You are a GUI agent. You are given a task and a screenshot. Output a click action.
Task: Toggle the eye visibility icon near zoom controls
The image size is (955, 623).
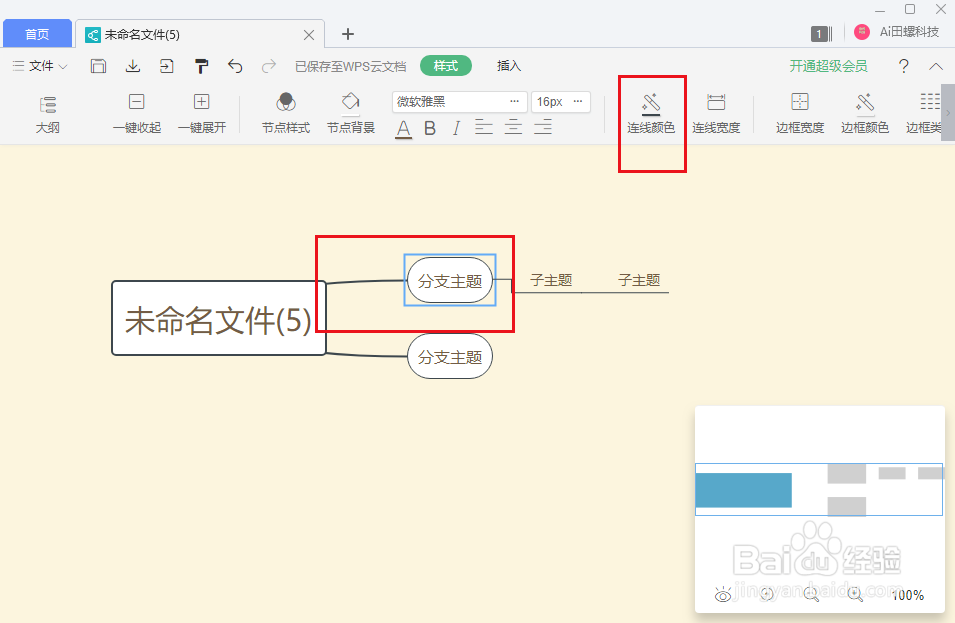[x=723, y=594]
